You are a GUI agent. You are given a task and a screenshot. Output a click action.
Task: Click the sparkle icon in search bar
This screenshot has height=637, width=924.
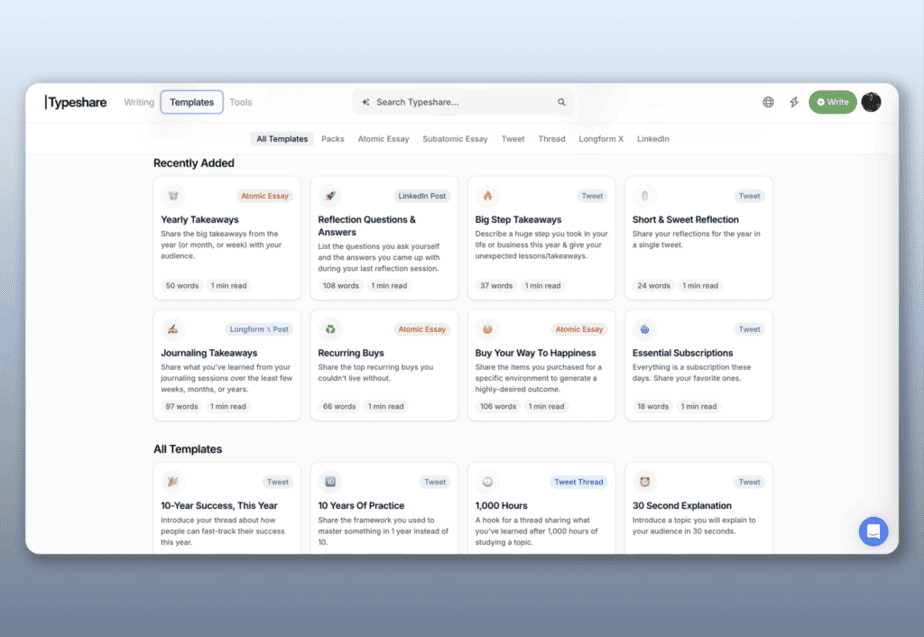point(365,102)
